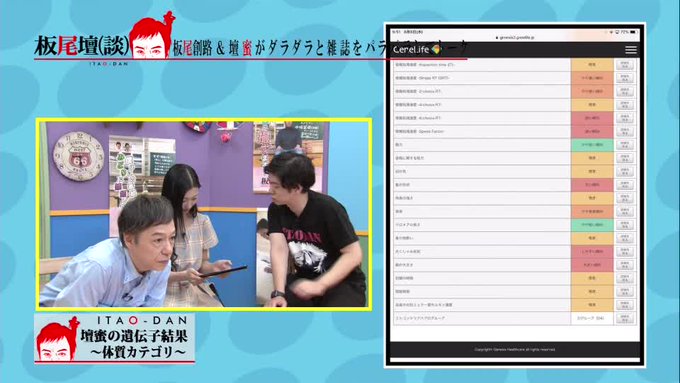Open details button for Speed Factor row
The height and width of the screenshot is (383, 680).
[x=624, y=131]
